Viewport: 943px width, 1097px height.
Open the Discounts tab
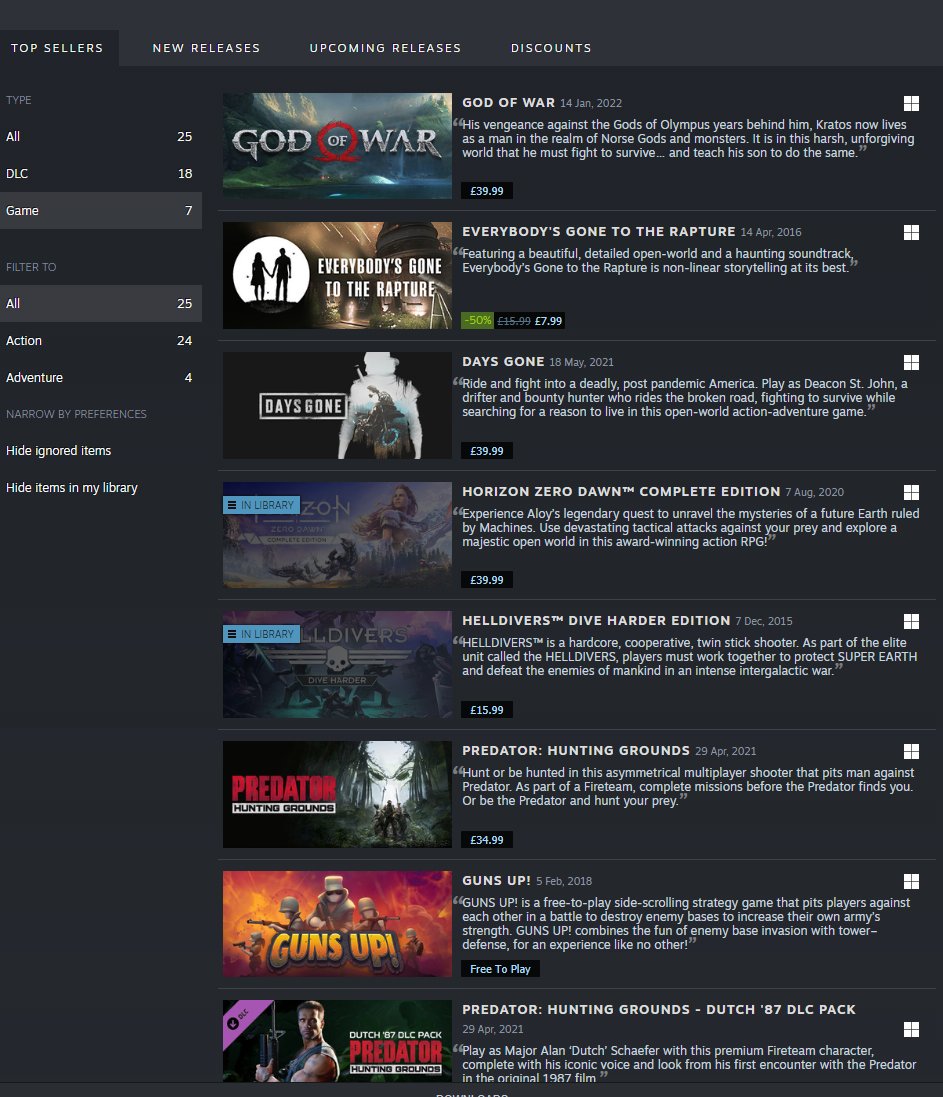[551, 47]
